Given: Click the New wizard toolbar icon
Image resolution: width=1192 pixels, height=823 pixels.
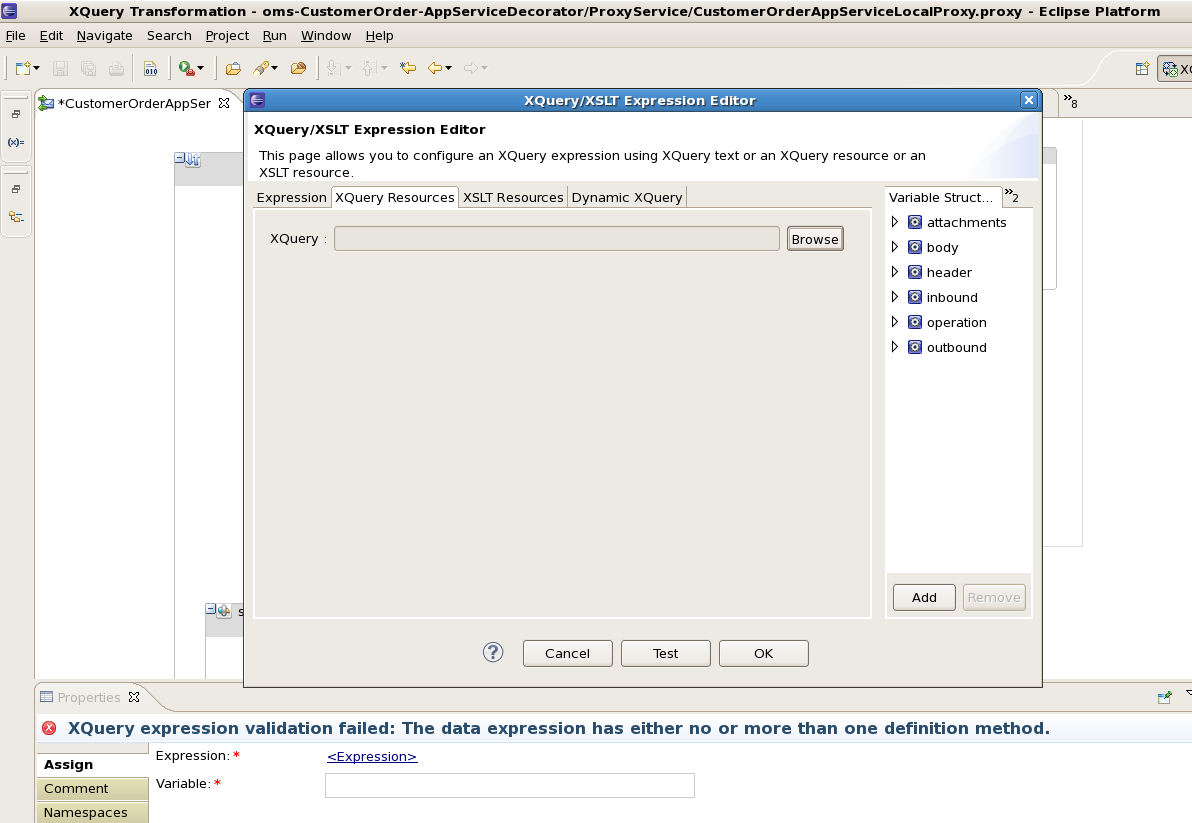Looking at the screenshot, I should click(23, 68).
